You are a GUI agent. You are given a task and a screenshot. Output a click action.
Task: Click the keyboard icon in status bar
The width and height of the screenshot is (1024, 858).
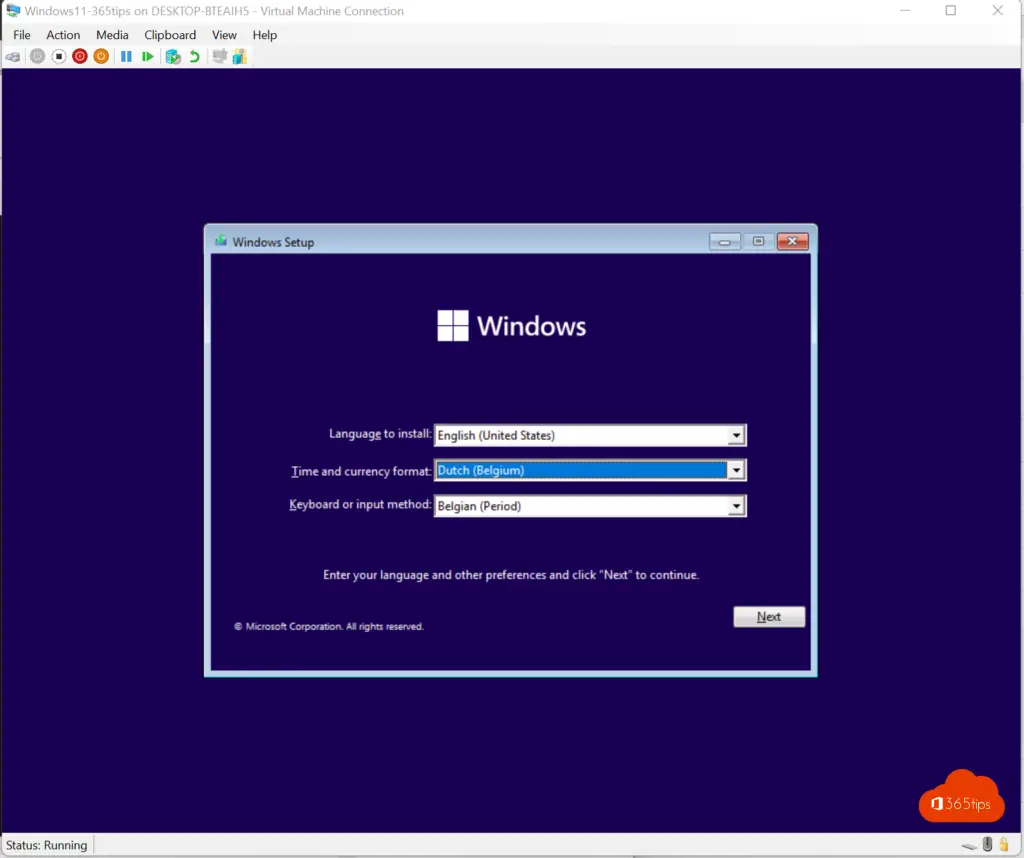pos(969,846)
